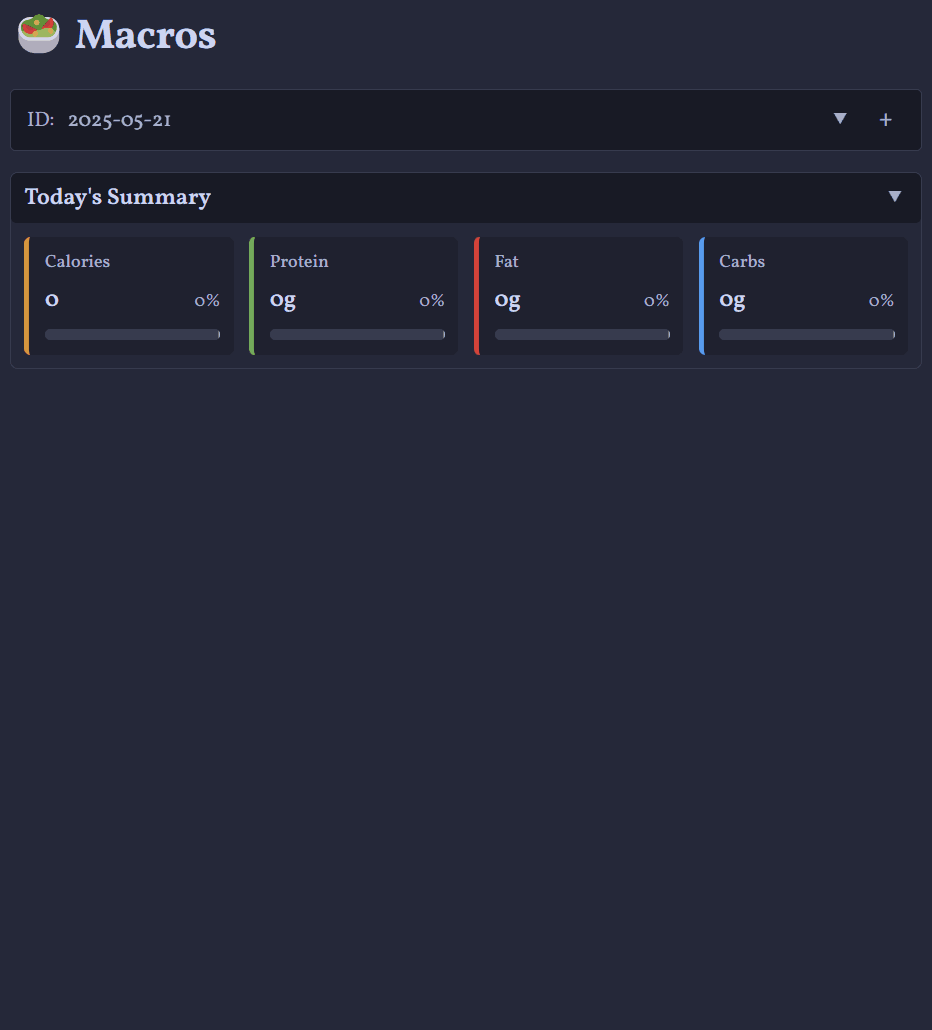932x1030 pixels.
Task: Click the Protein 0% percentage
Action: tap(432, 301)
